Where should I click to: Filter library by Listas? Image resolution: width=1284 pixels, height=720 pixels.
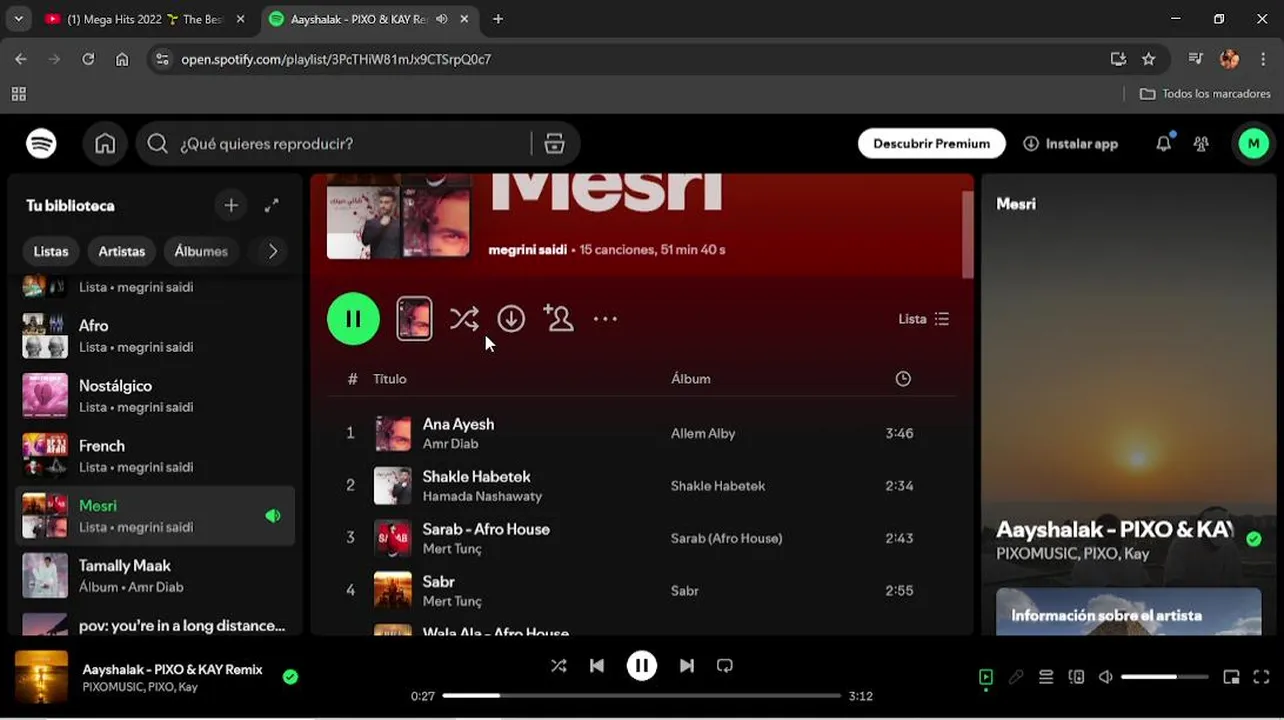pos(51,251)
